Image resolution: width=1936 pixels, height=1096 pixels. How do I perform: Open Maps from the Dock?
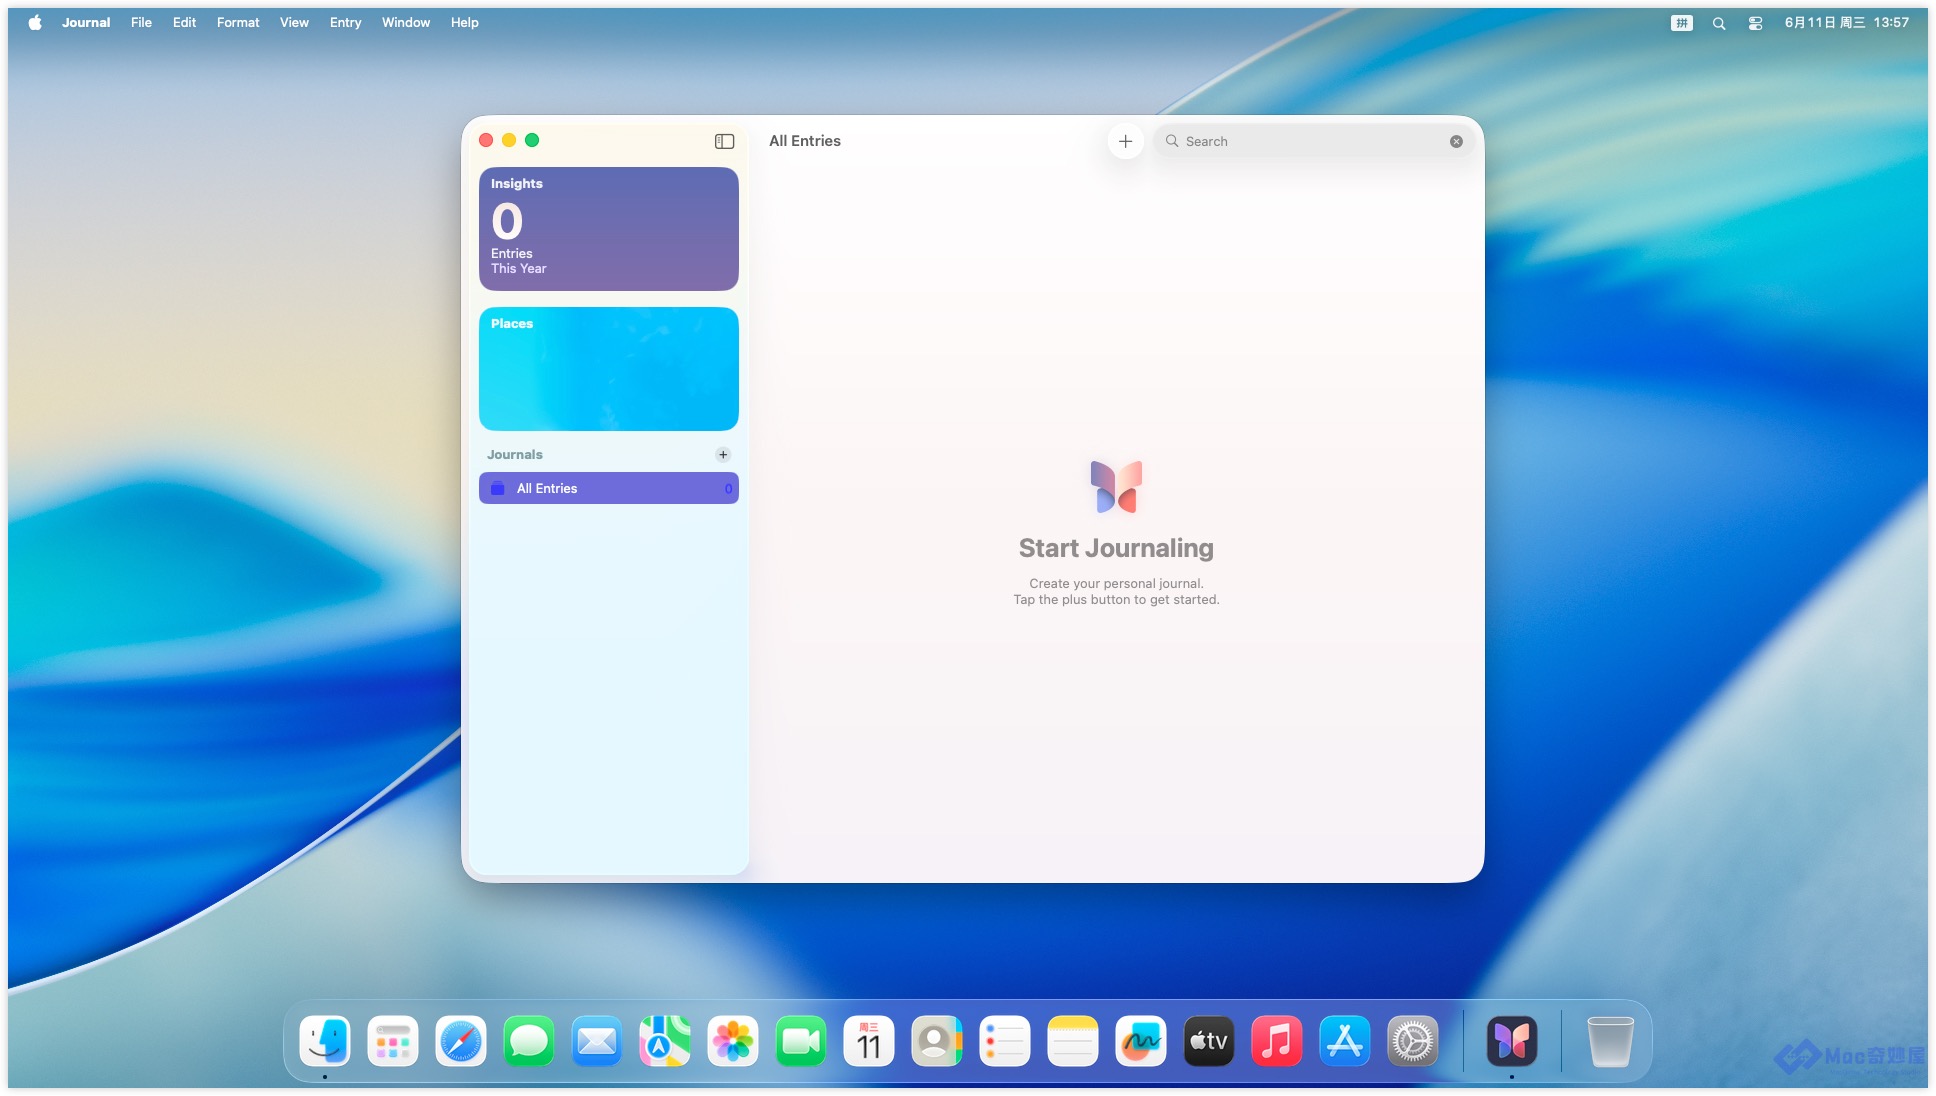click(x=665, y=1041)
